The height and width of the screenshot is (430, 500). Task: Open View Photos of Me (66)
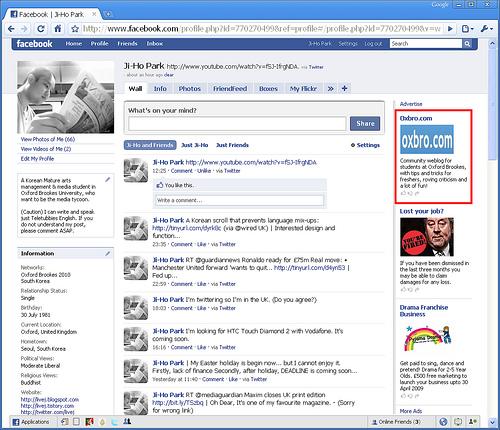click(x=48, y=139)
